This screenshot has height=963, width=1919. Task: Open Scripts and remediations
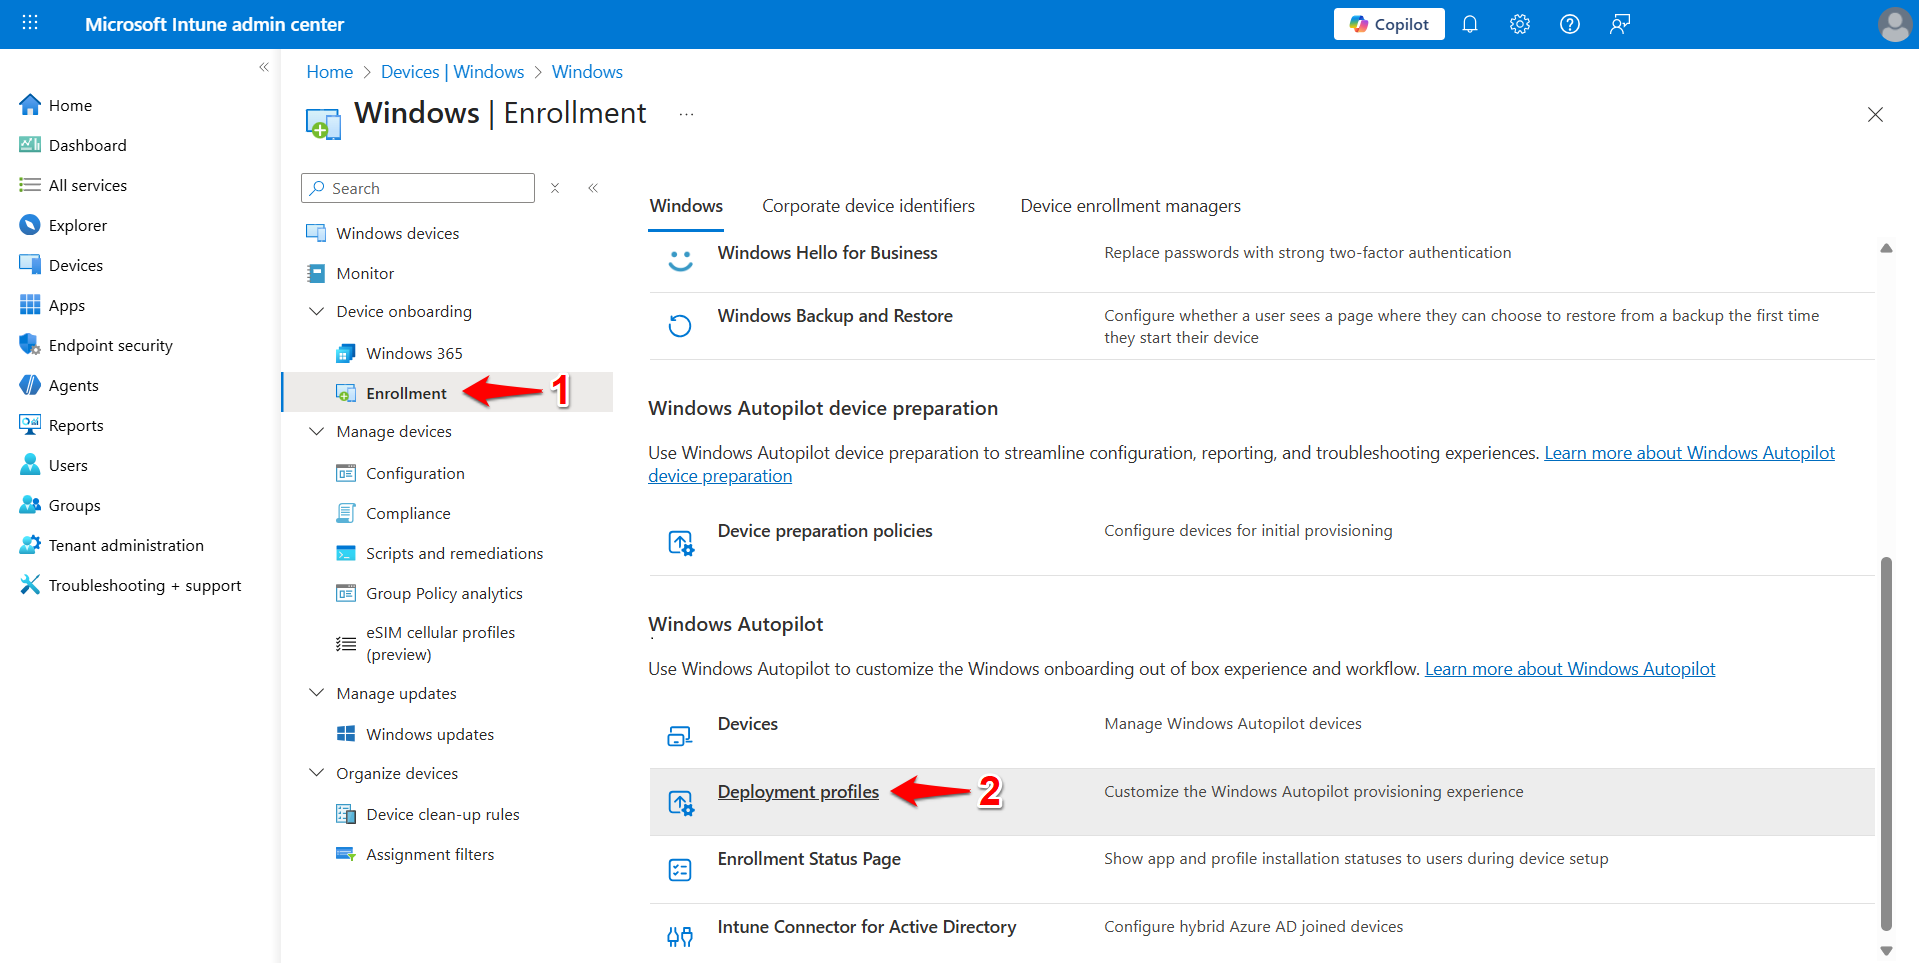click(x=454, y=553)
